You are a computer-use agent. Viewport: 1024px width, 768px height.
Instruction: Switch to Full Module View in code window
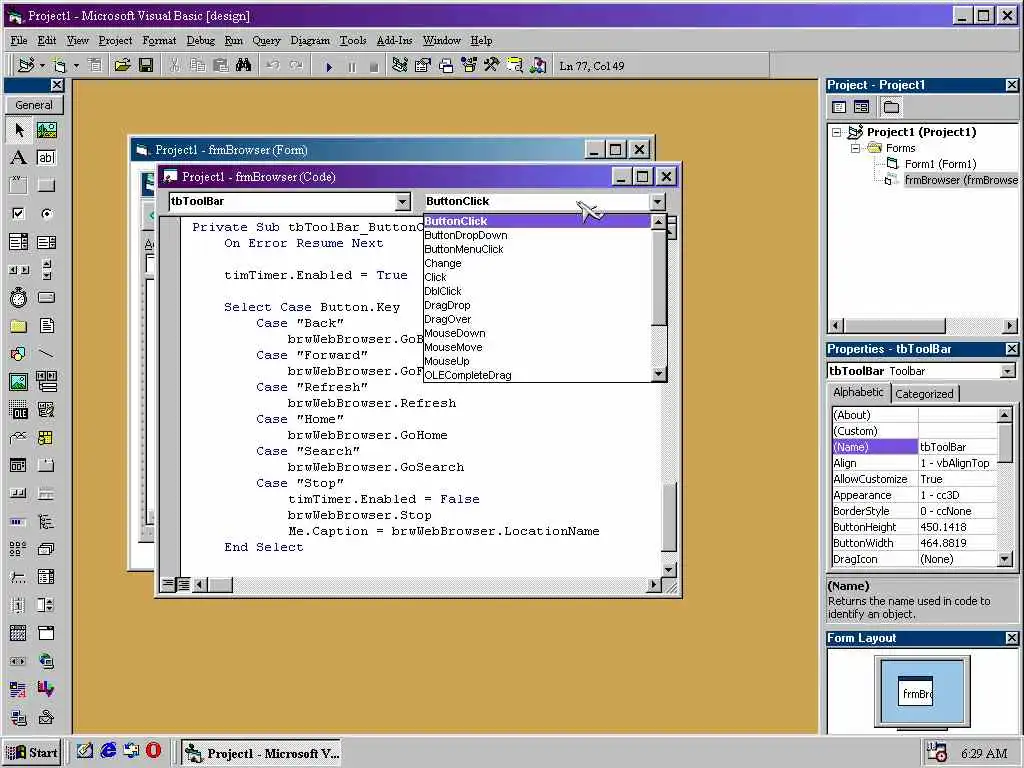pos(184,584)
